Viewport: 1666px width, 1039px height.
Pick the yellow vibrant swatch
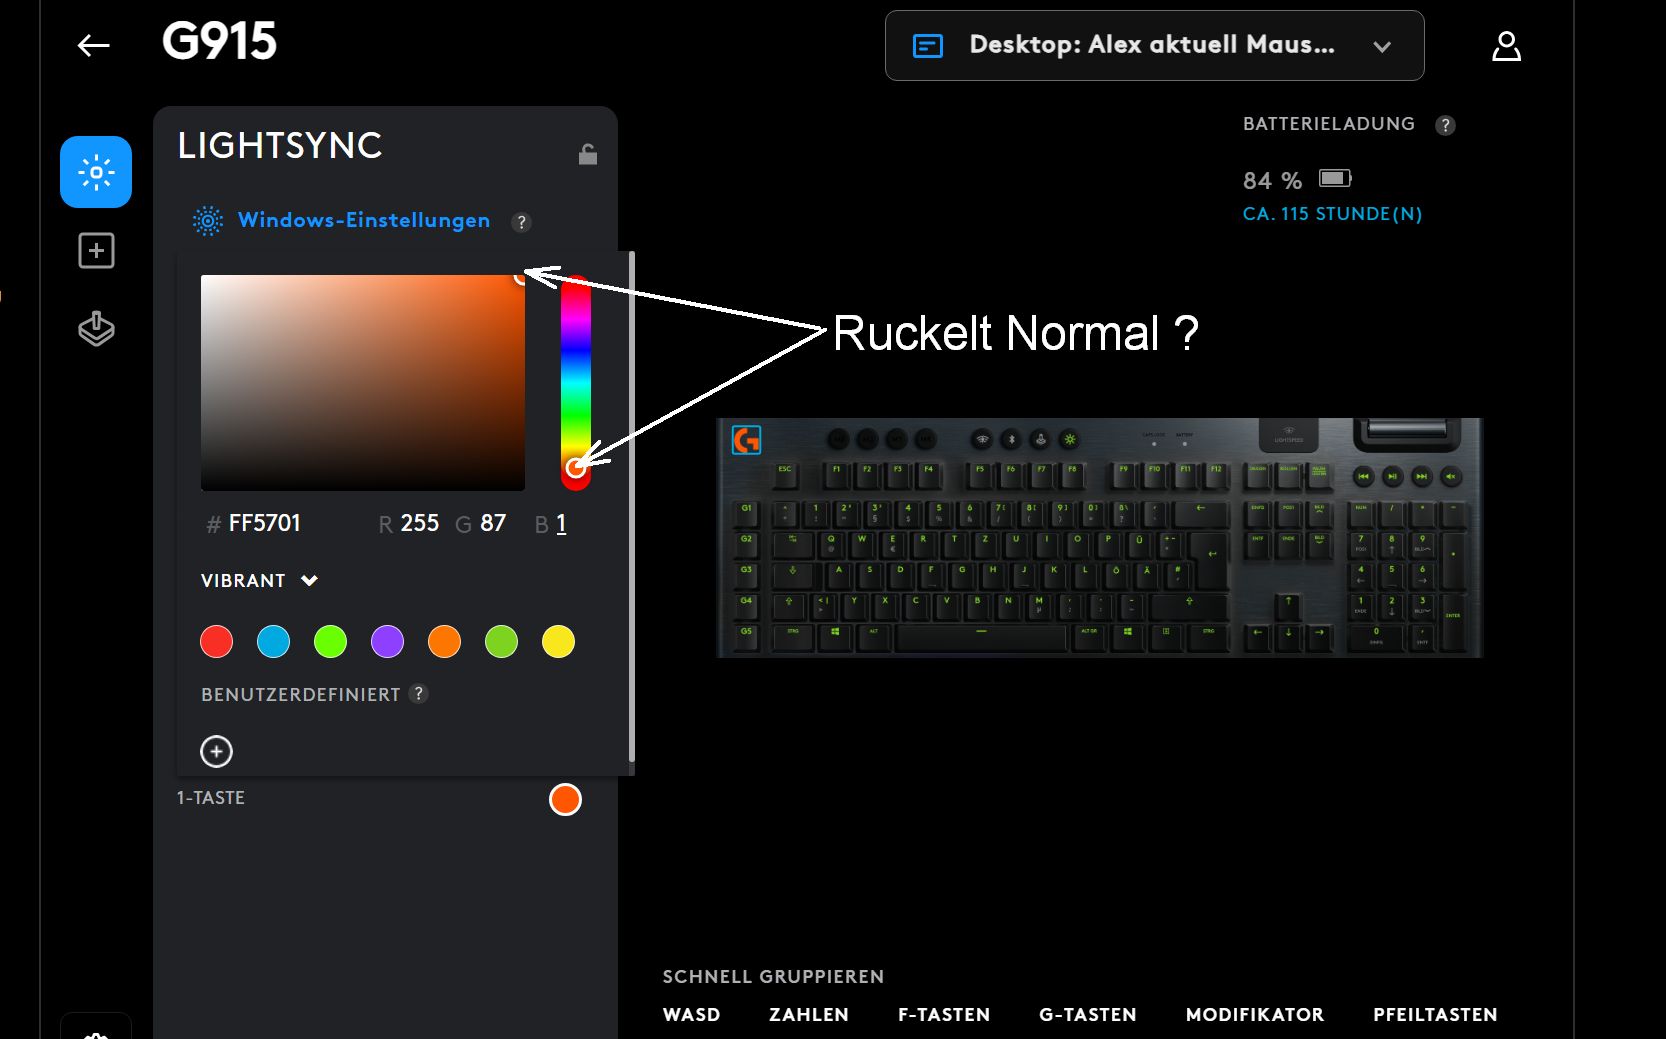coord(558,641)
